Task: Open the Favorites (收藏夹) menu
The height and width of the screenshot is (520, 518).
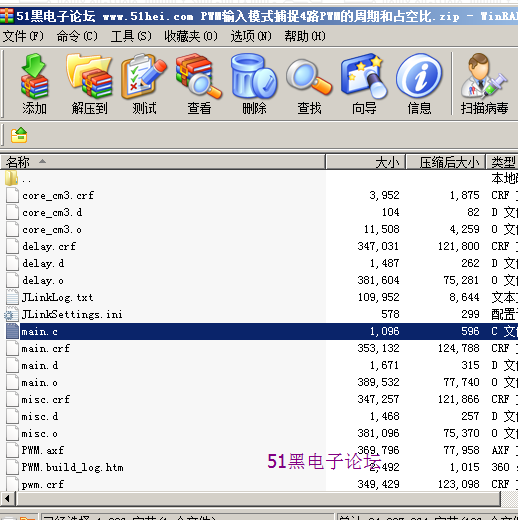Action: [x=191, y=36]
